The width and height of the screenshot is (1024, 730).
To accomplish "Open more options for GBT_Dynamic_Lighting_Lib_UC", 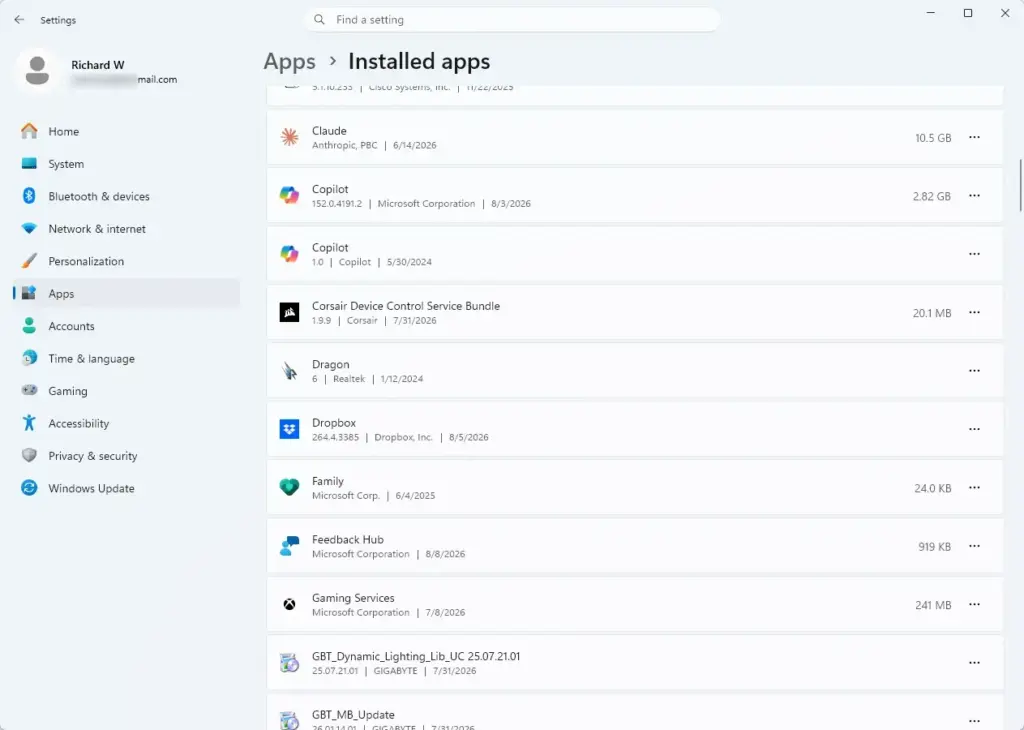I will pos(974,663).
